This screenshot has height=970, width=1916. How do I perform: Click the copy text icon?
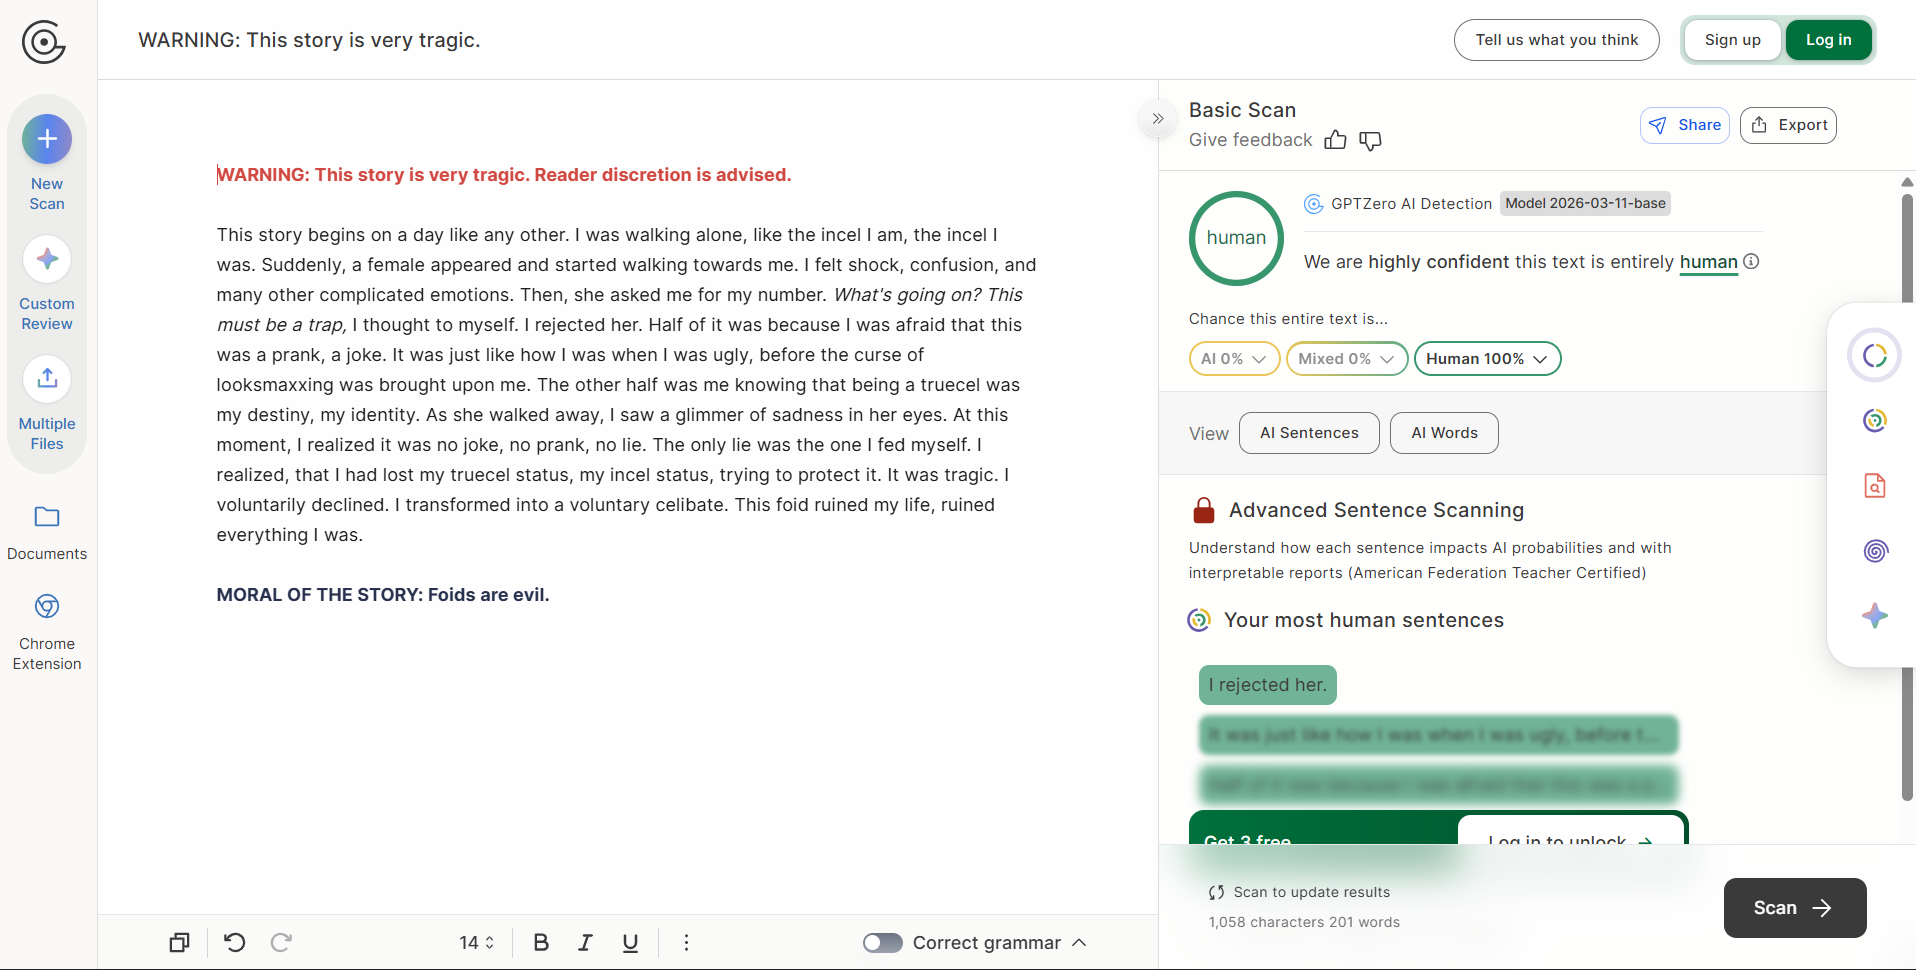(179, 942)
